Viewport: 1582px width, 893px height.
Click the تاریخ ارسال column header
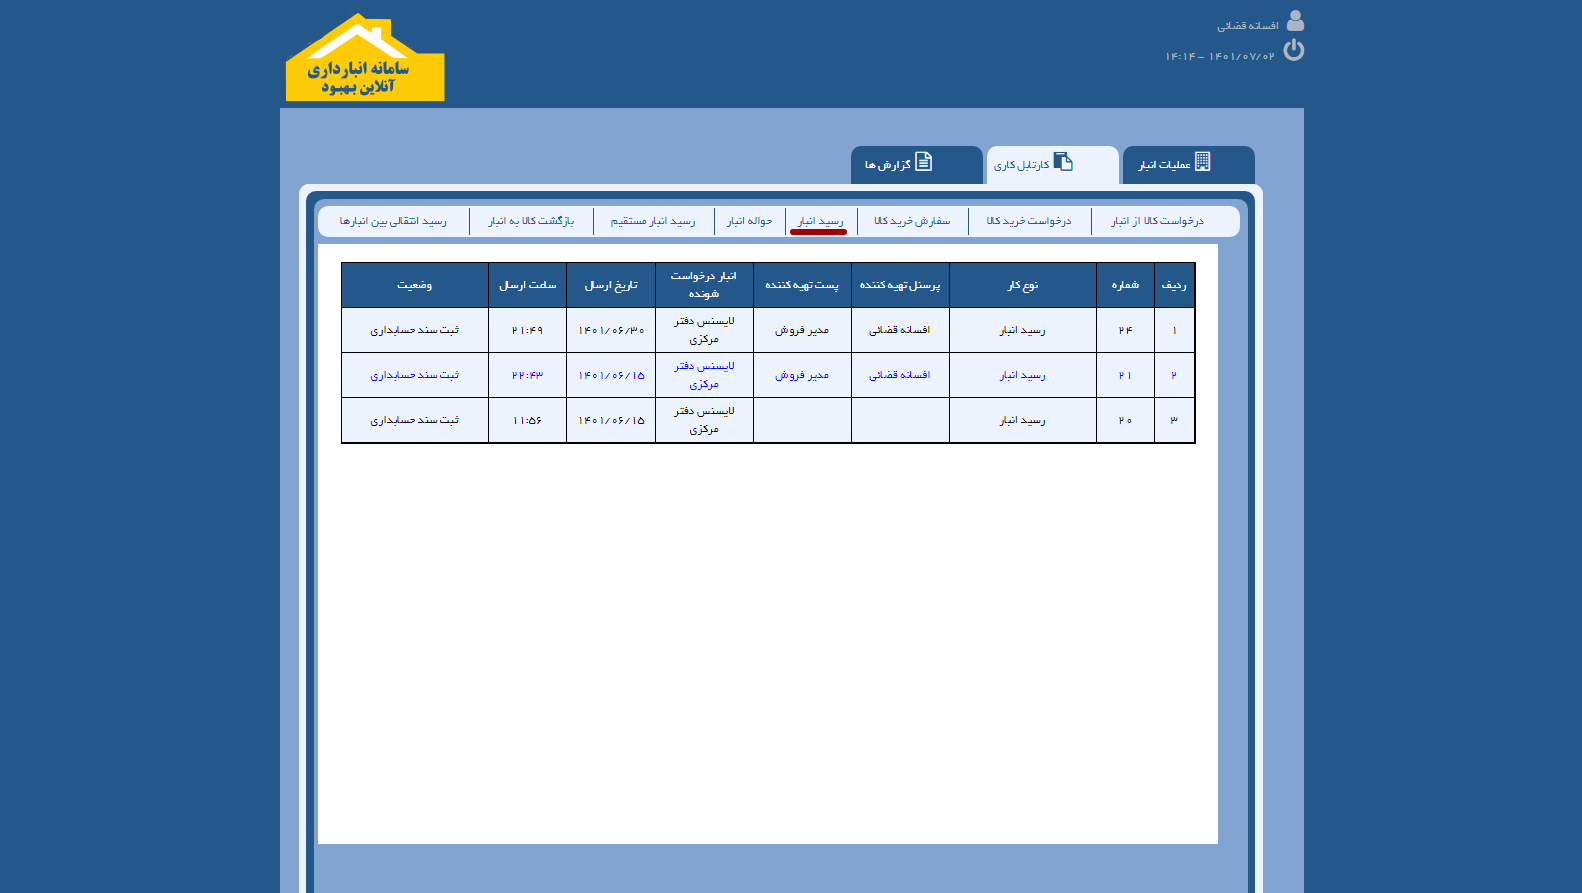click(611, 285)
